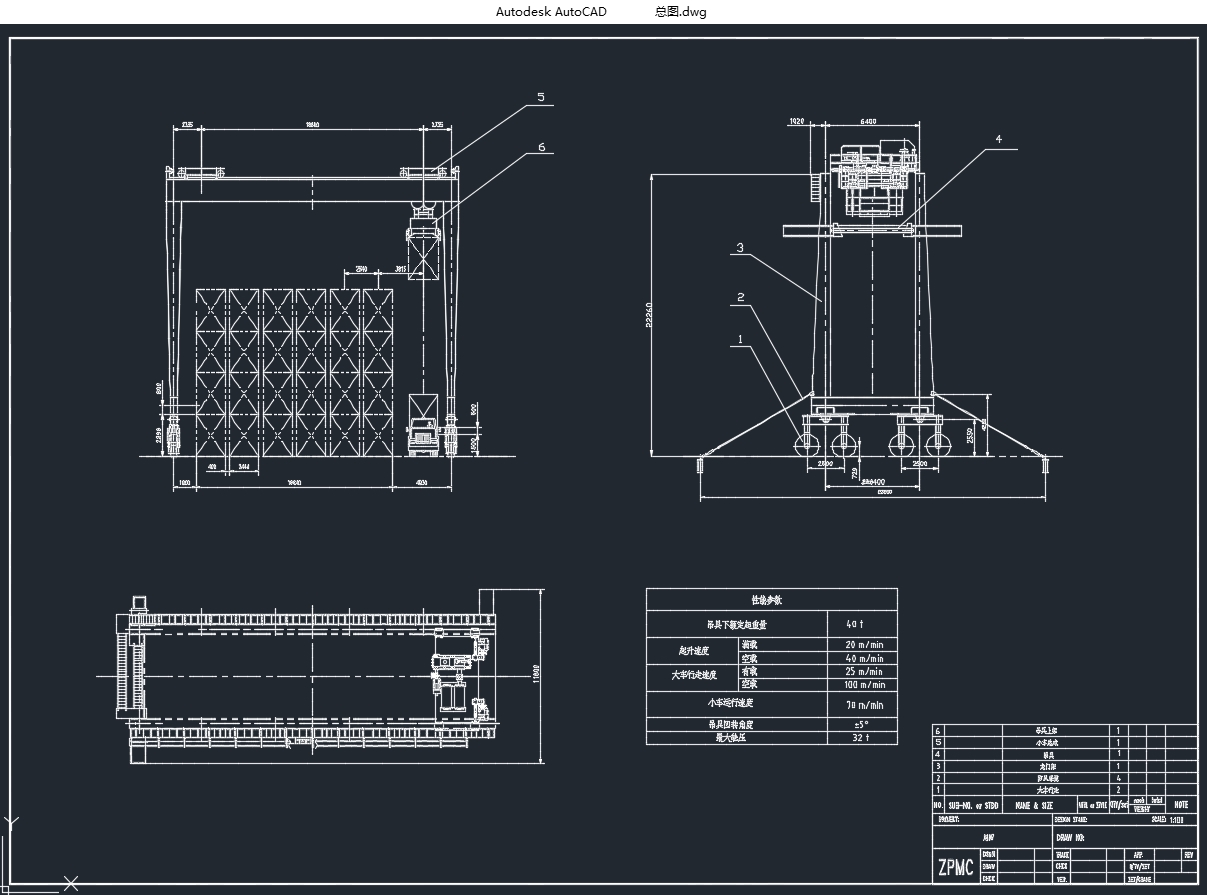Viewport: 1207px width, 895px height.
Task: Click the callout number 1 label
Action: coord(740,340)
